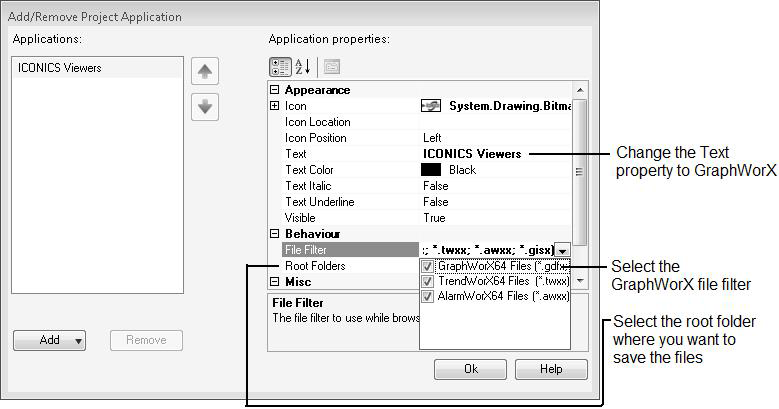Click the Alphabetical sort icon
Image resolution: width=779 pixels, height=409 pixels.
(304, 67)
